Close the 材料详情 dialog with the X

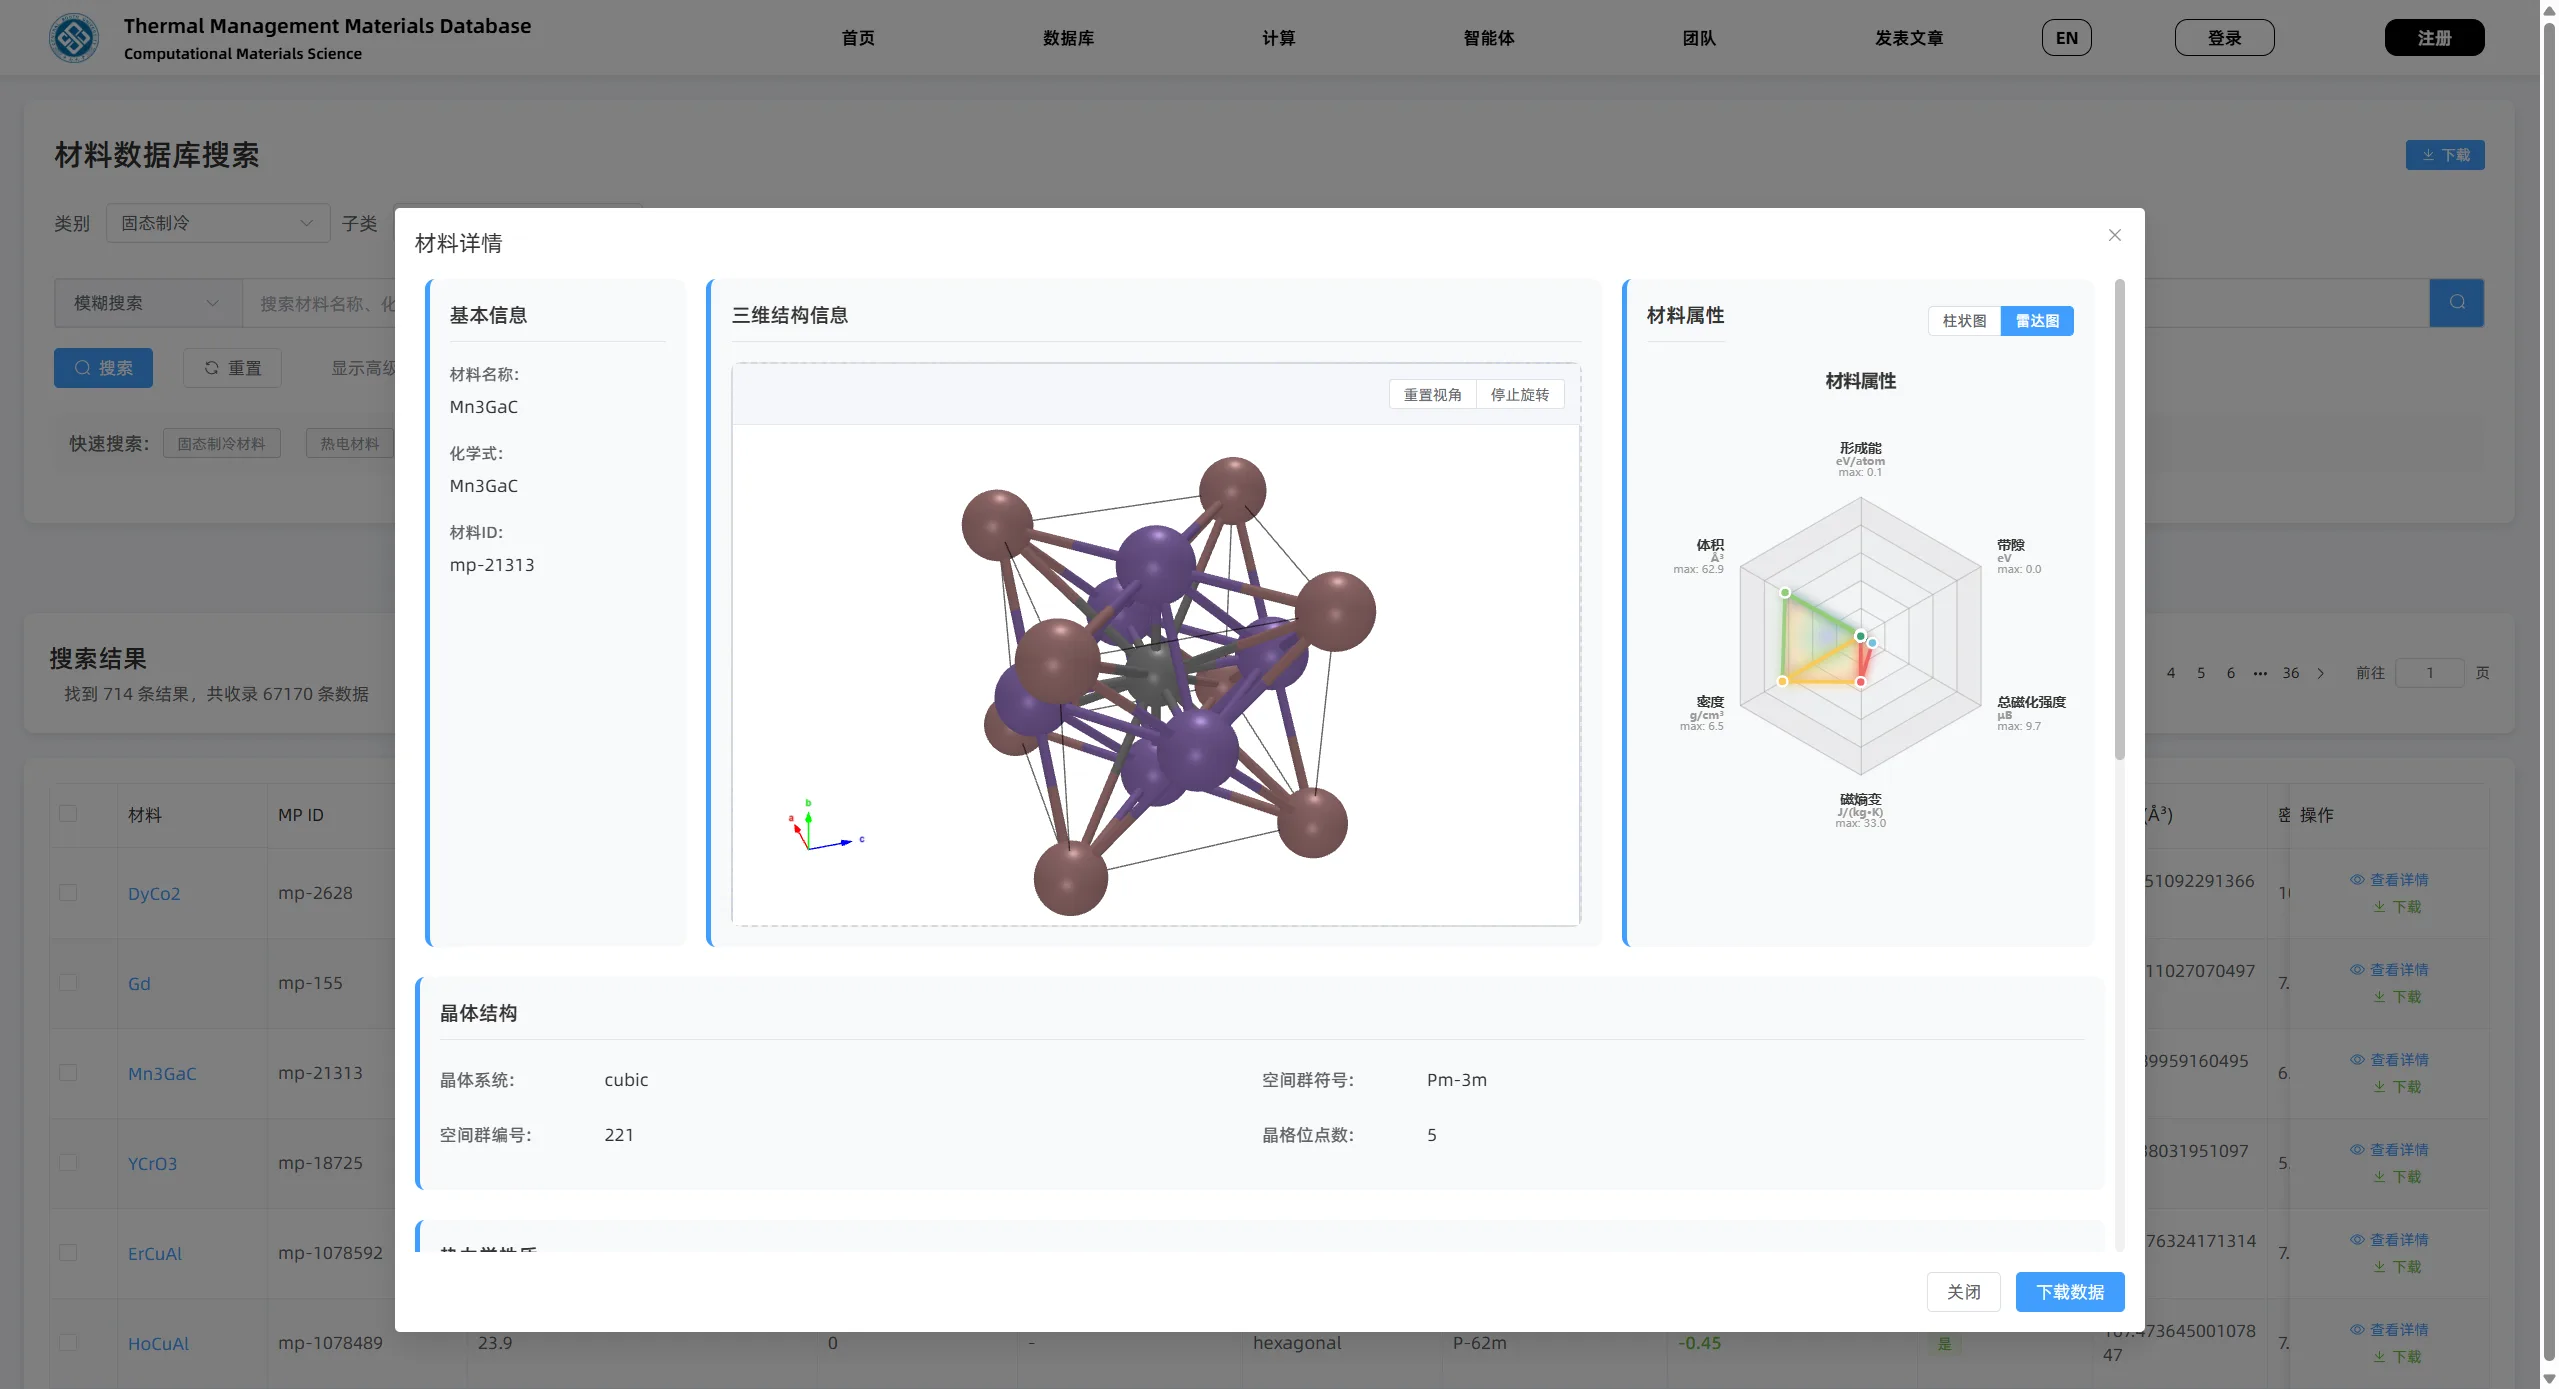tap(2114, 235)
